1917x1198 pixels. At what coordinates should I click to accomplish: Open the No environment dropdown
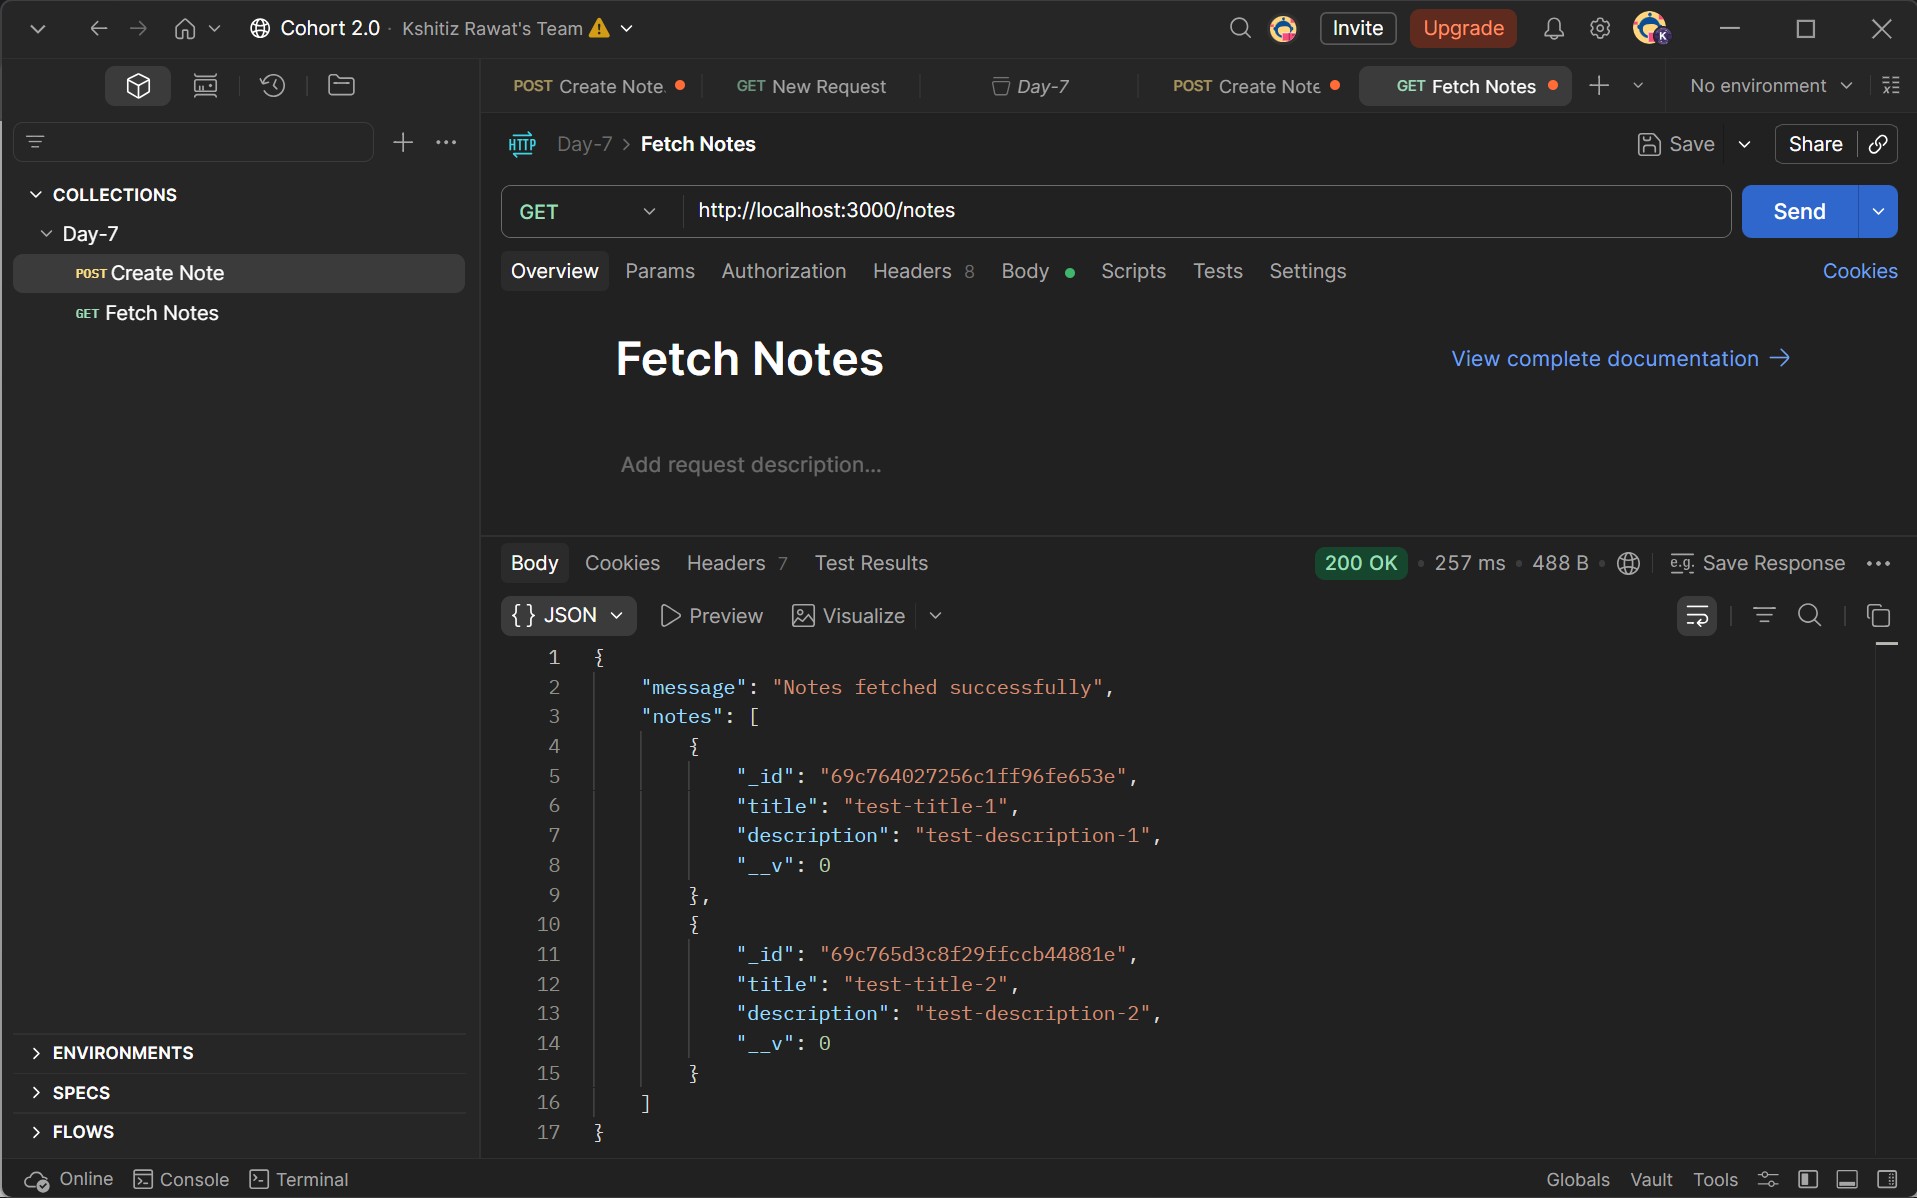click(1770, 86)
